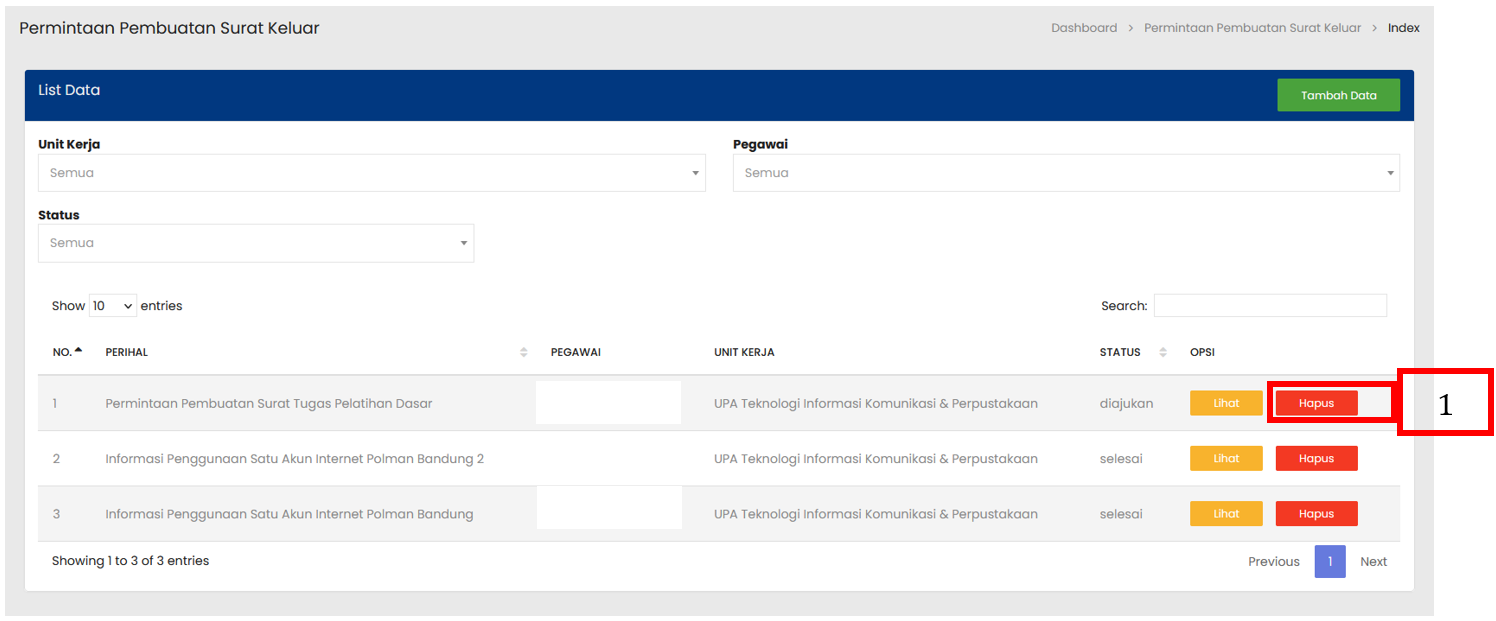The width and height of the screenshot is (1496, 621).
Task: Go to Previous page of table
Action: coord(1273,562)
